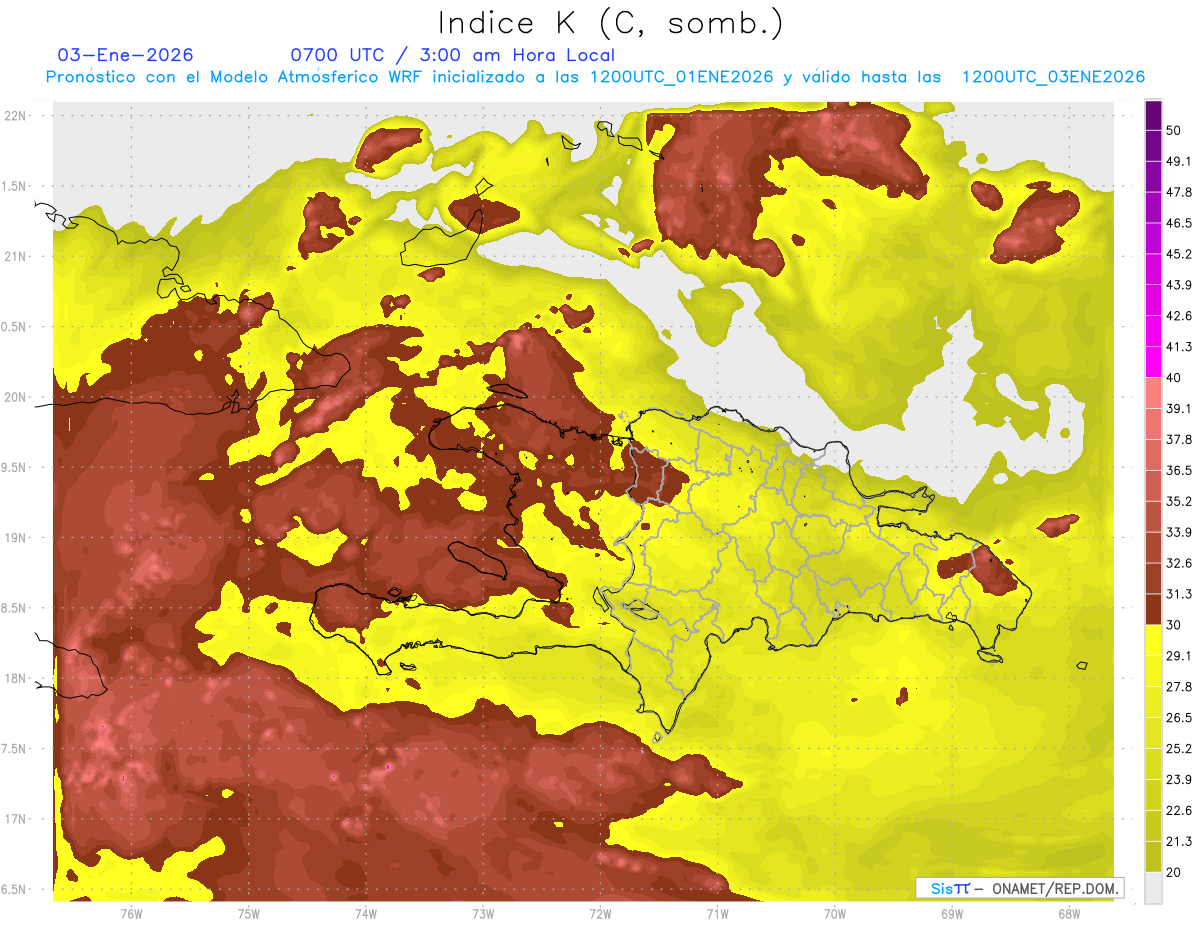Screen dimensions: 1200x927
Task: Click the 22N latitude axis label
Action: [16, 115]
